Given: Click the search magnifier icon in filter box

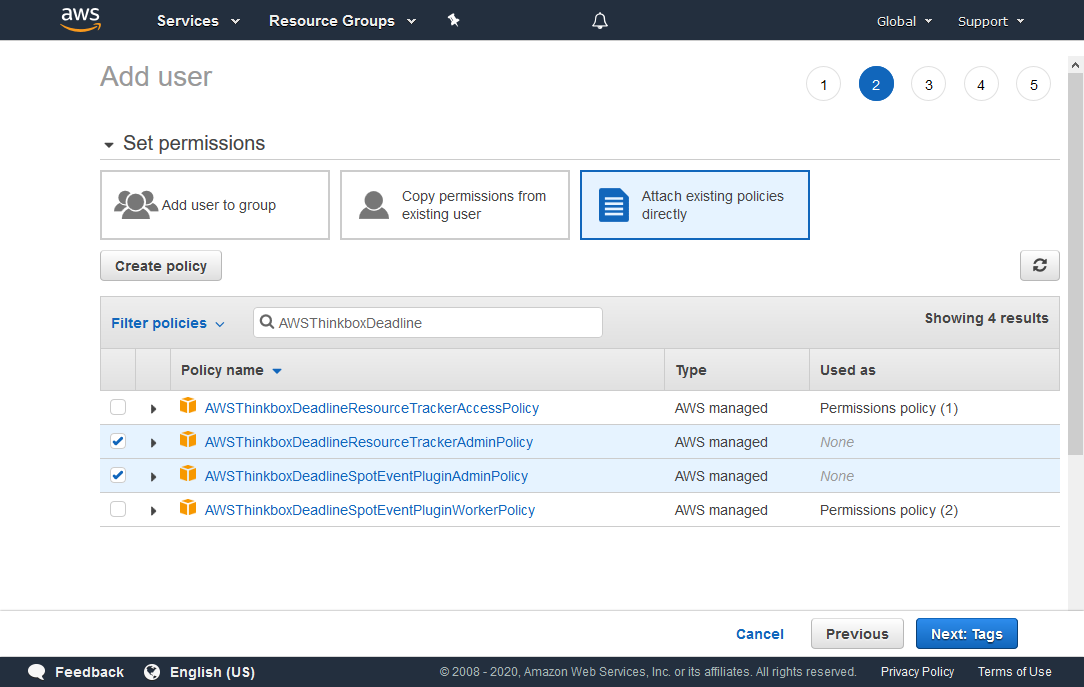Looking at the screenshot, I should (x=266, y=322).
